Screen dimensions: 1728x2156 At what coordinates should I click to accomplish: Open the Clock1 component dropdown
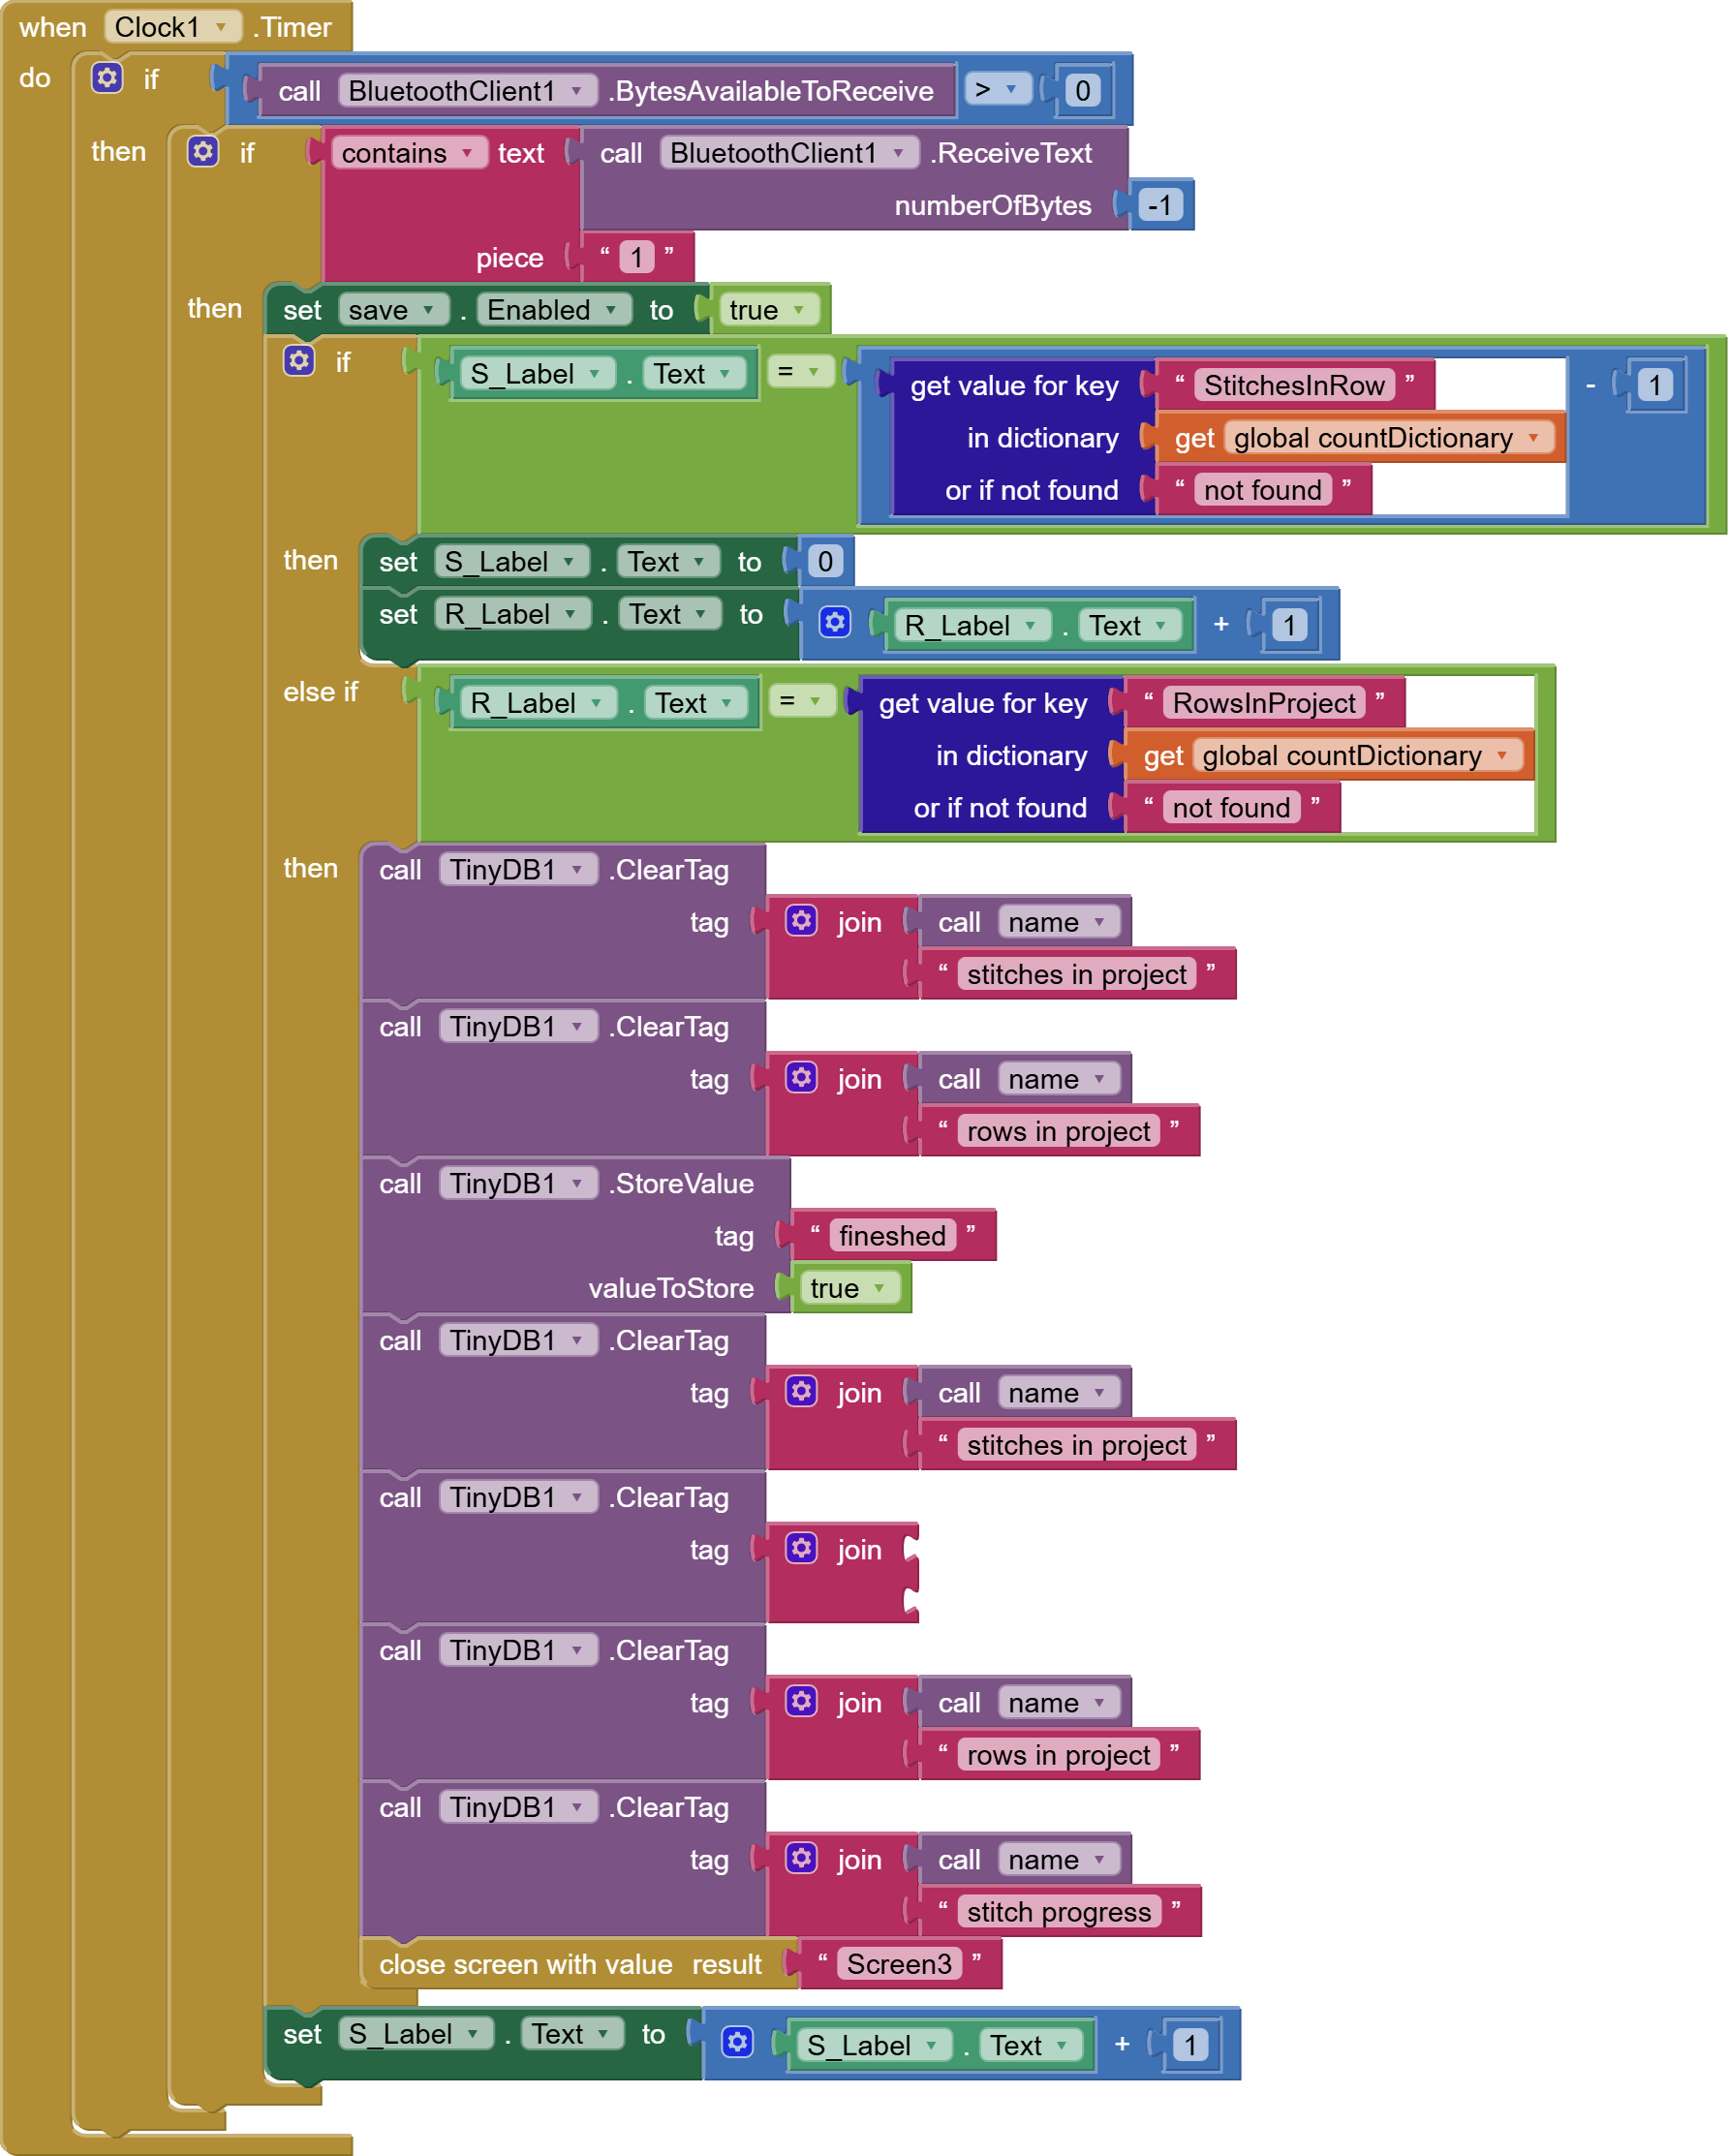pos(172,27)
